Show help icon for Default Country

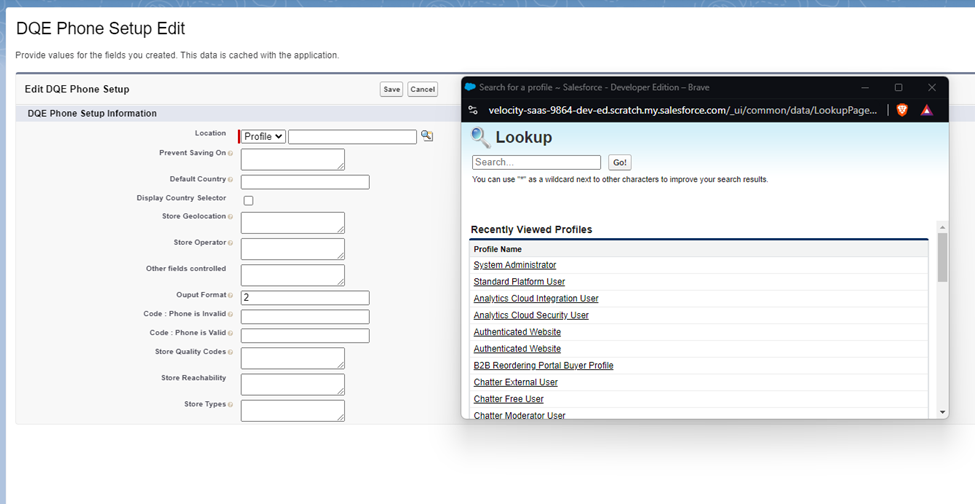pyautogui.click(x=231, y=180)
